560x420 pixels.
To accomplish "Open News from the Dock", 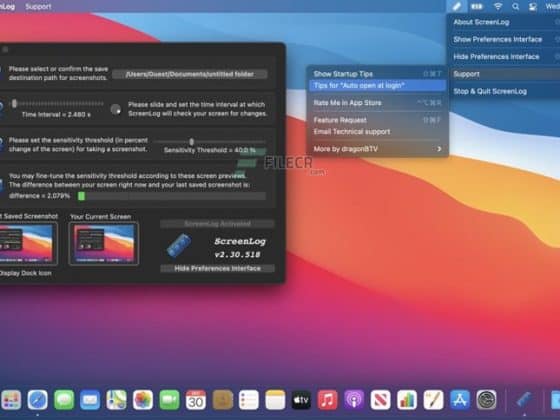I will (380, 400).
